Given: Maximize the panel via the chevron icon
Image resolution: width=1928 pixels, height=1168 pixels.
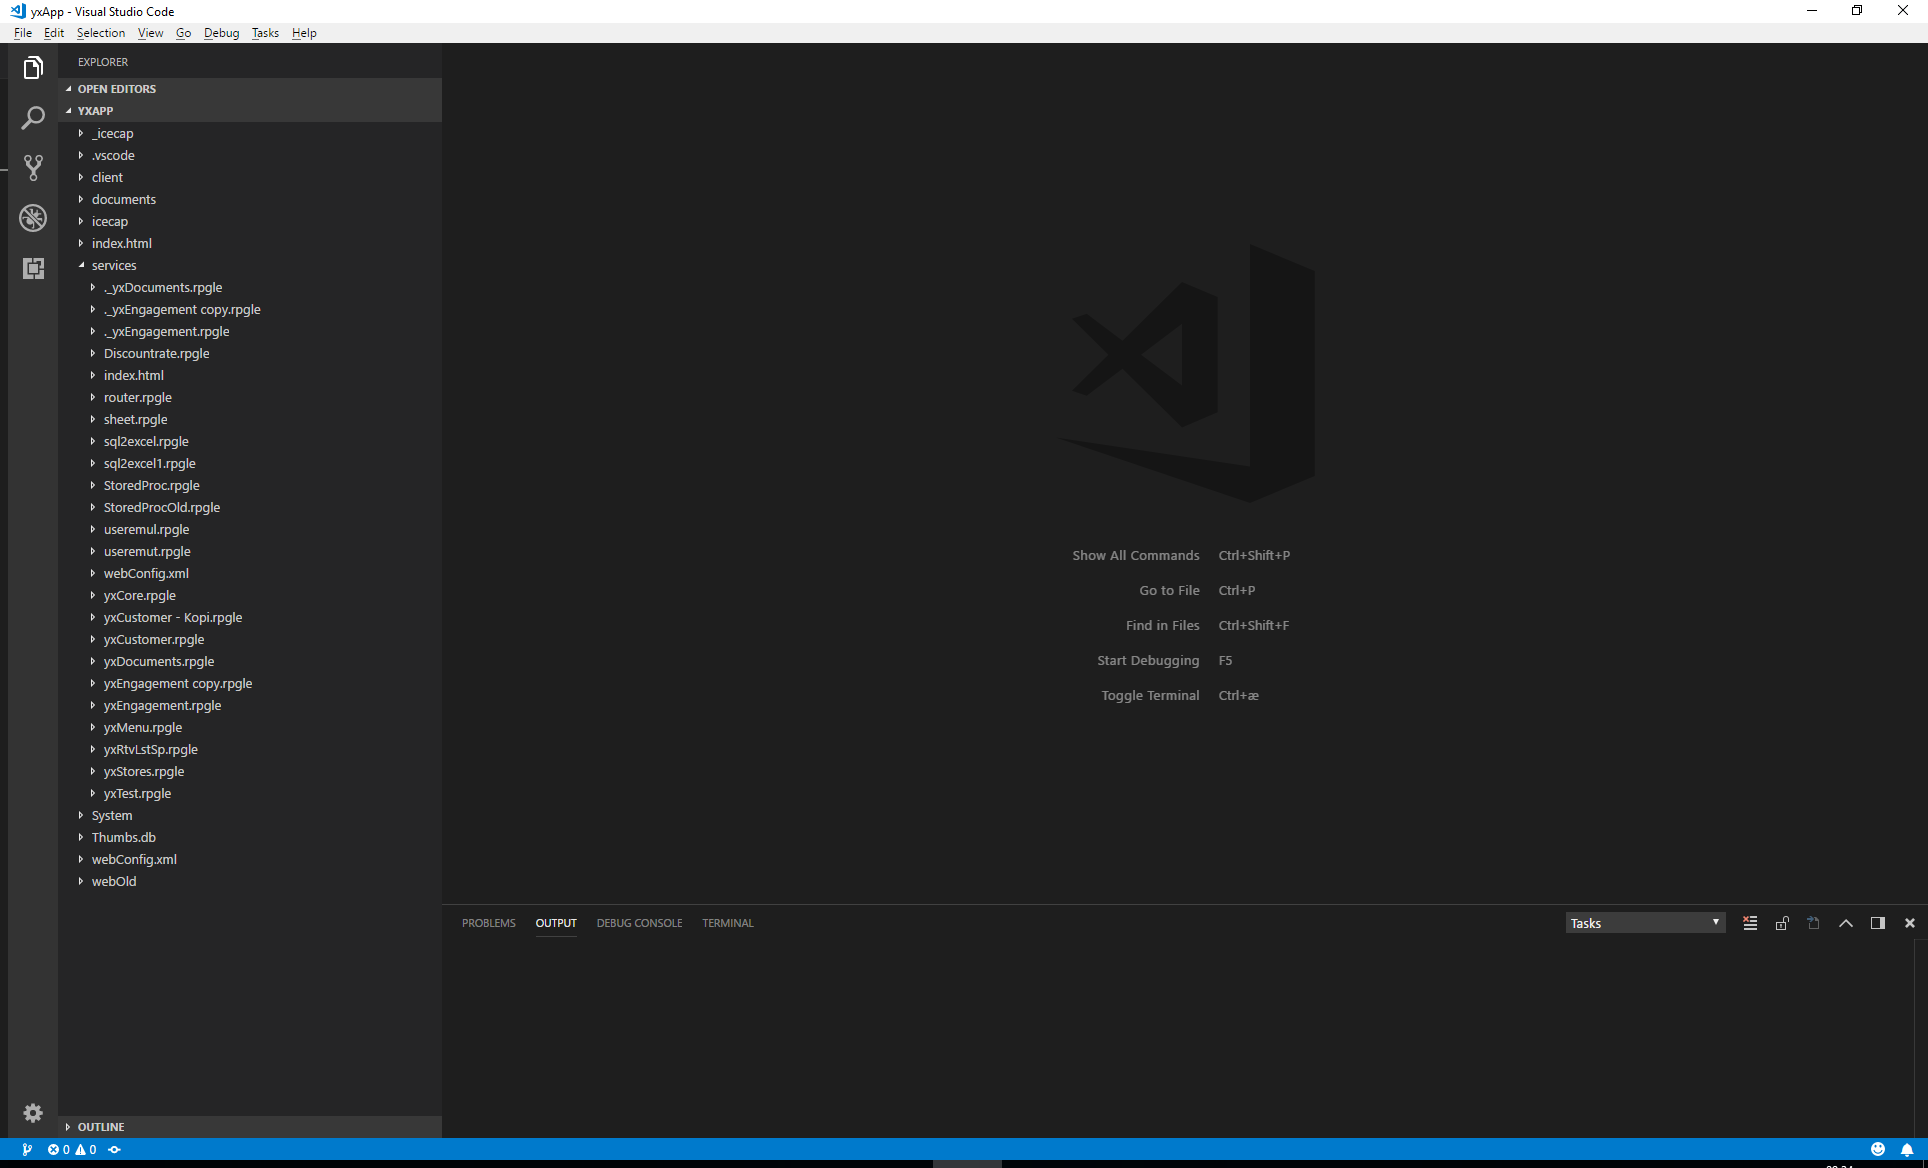Looking at the screenshot, I should (1845, 922).
